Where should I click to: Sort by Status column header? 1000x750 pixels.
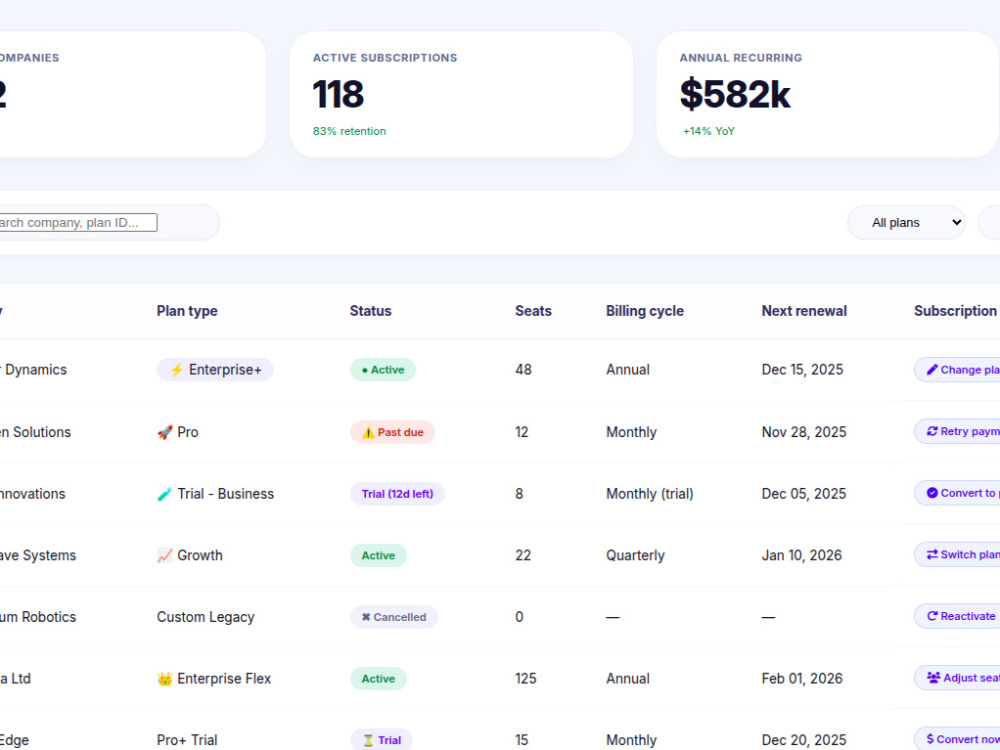pyautogui.click(x=371, y=311)
